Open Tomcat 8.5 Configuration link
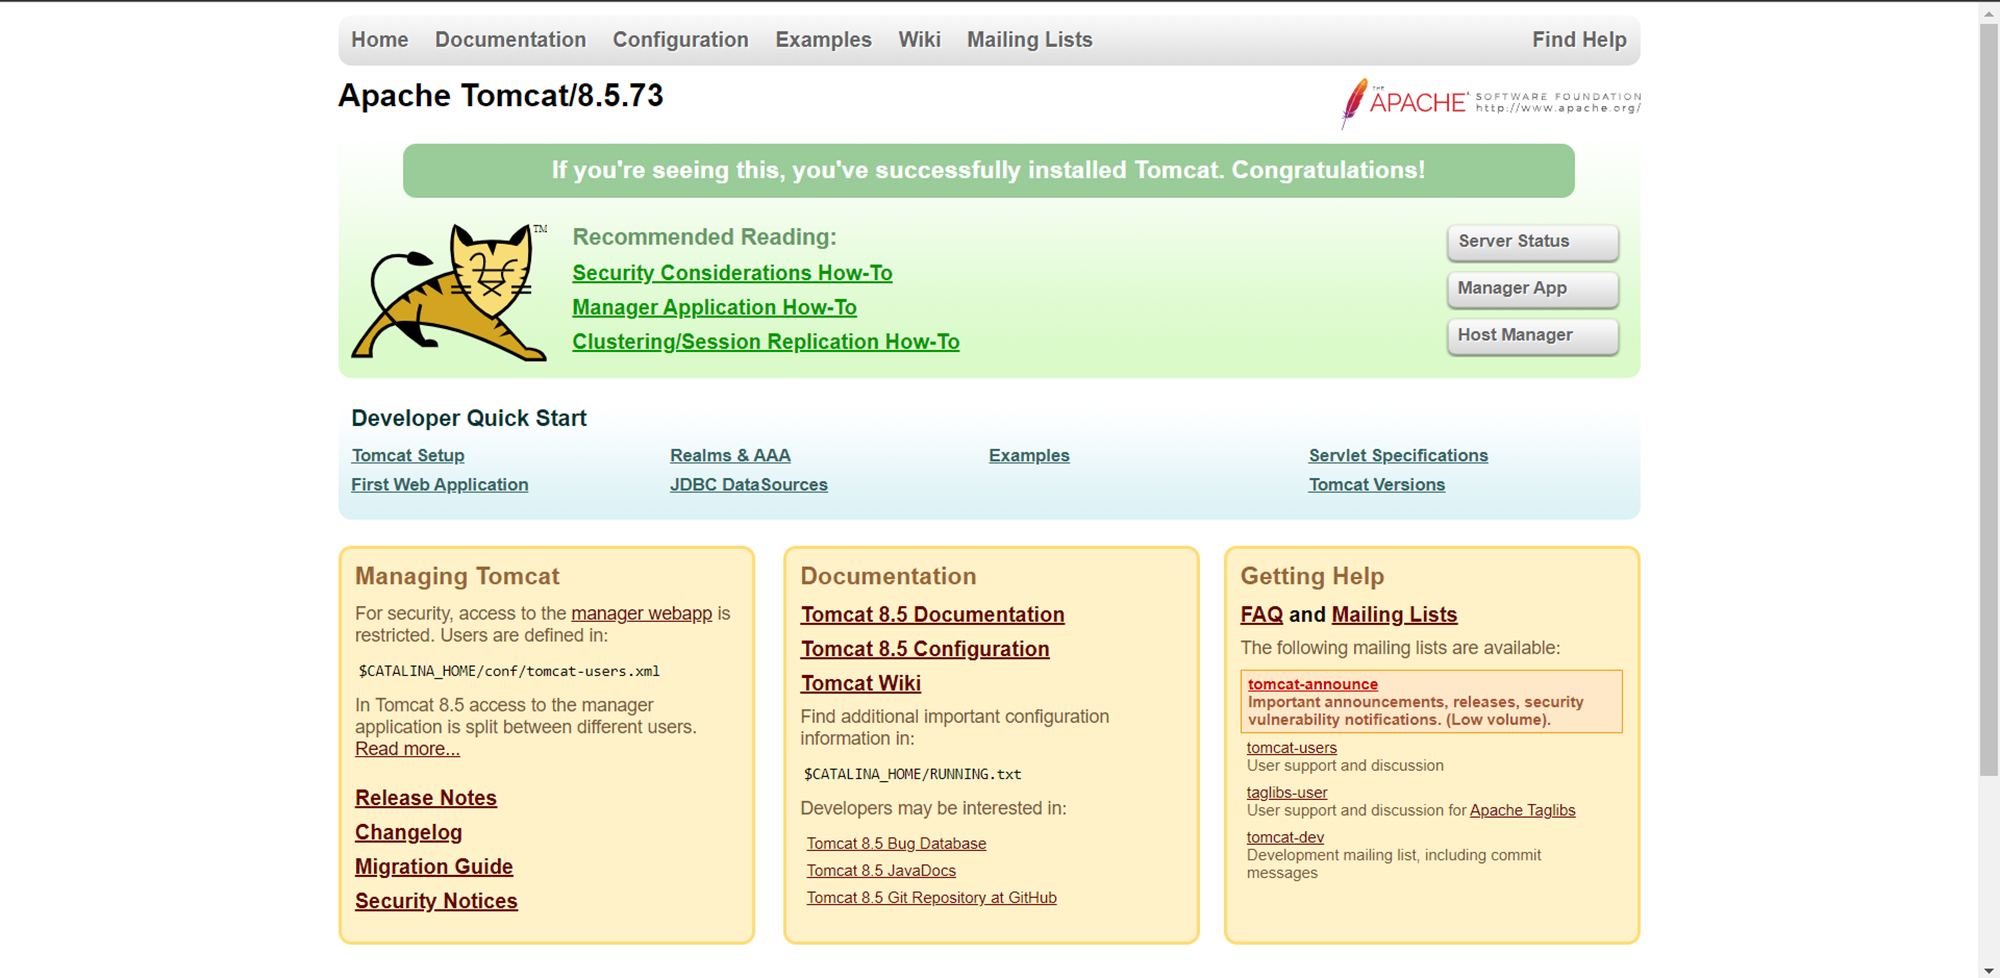The width and height of the screenshot is (2000, 978). 925,649
